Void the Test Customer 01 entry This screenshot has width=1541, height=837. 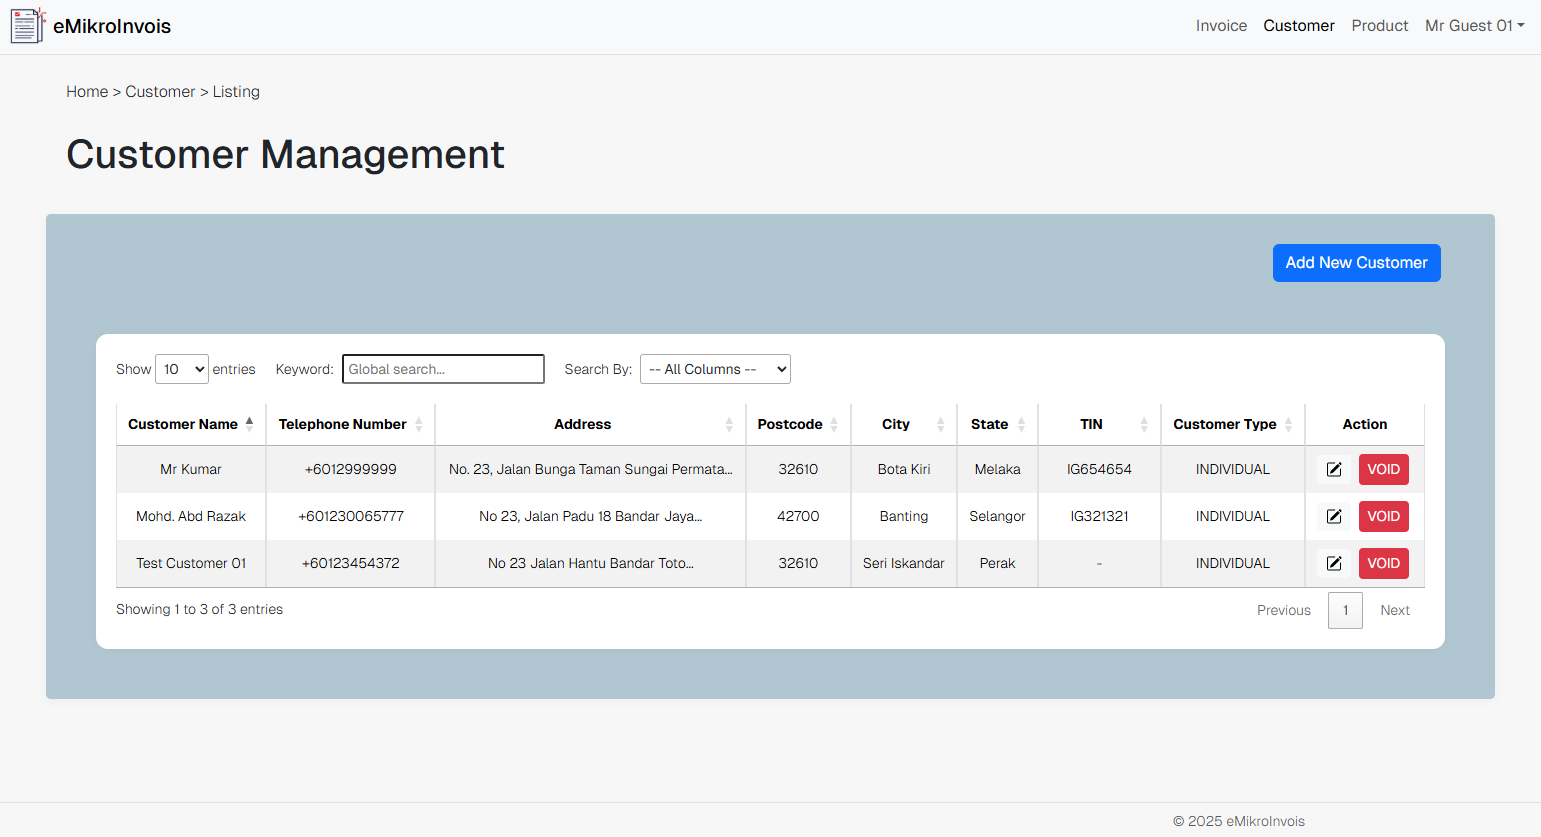pyautogui.click(x=1383, y=563)
